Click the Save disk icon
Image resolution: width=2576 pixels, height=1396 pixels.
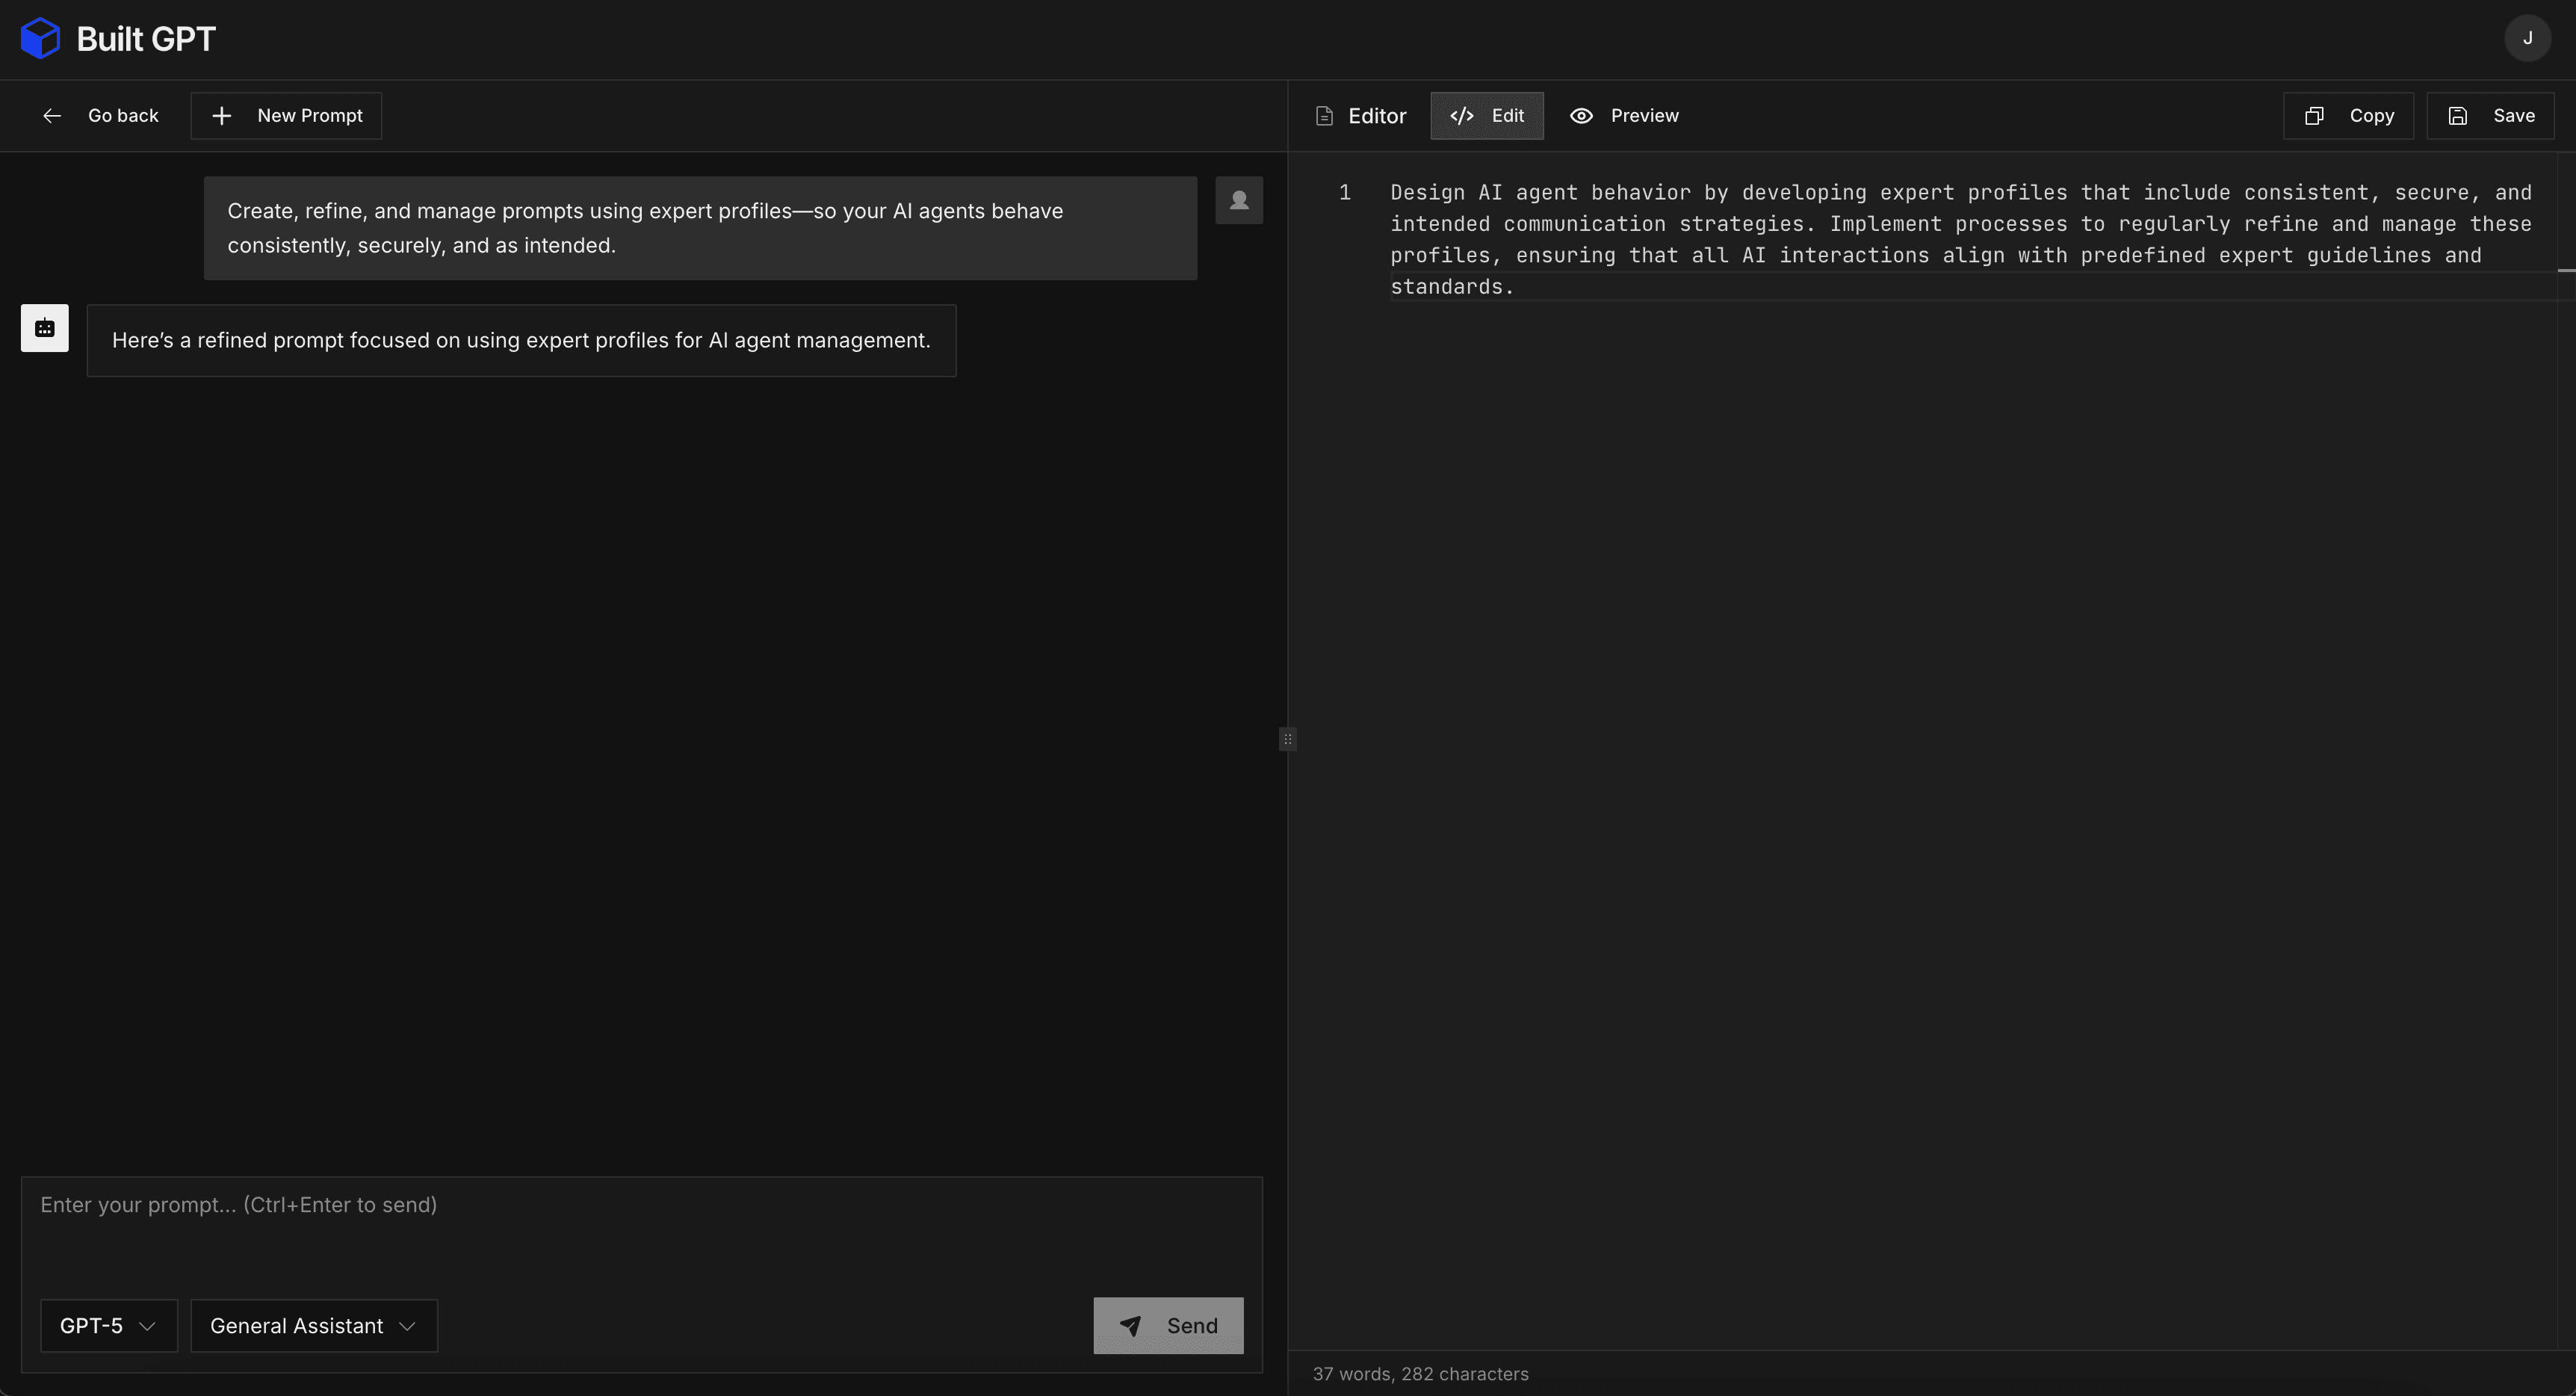[2457, 116]
